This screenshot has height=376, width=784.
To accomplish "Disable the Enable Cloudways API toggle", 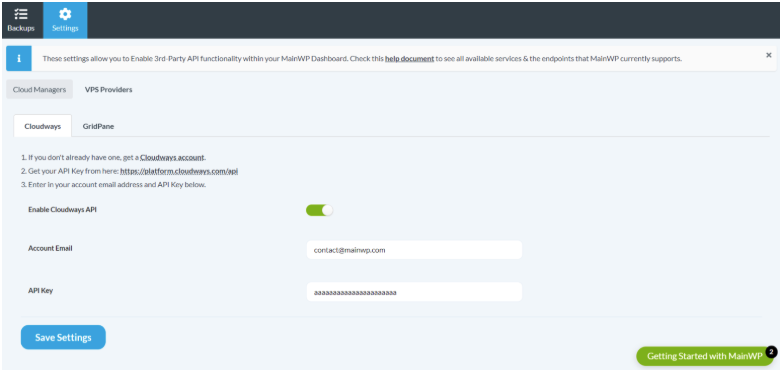I will click(x=320, y=210).
